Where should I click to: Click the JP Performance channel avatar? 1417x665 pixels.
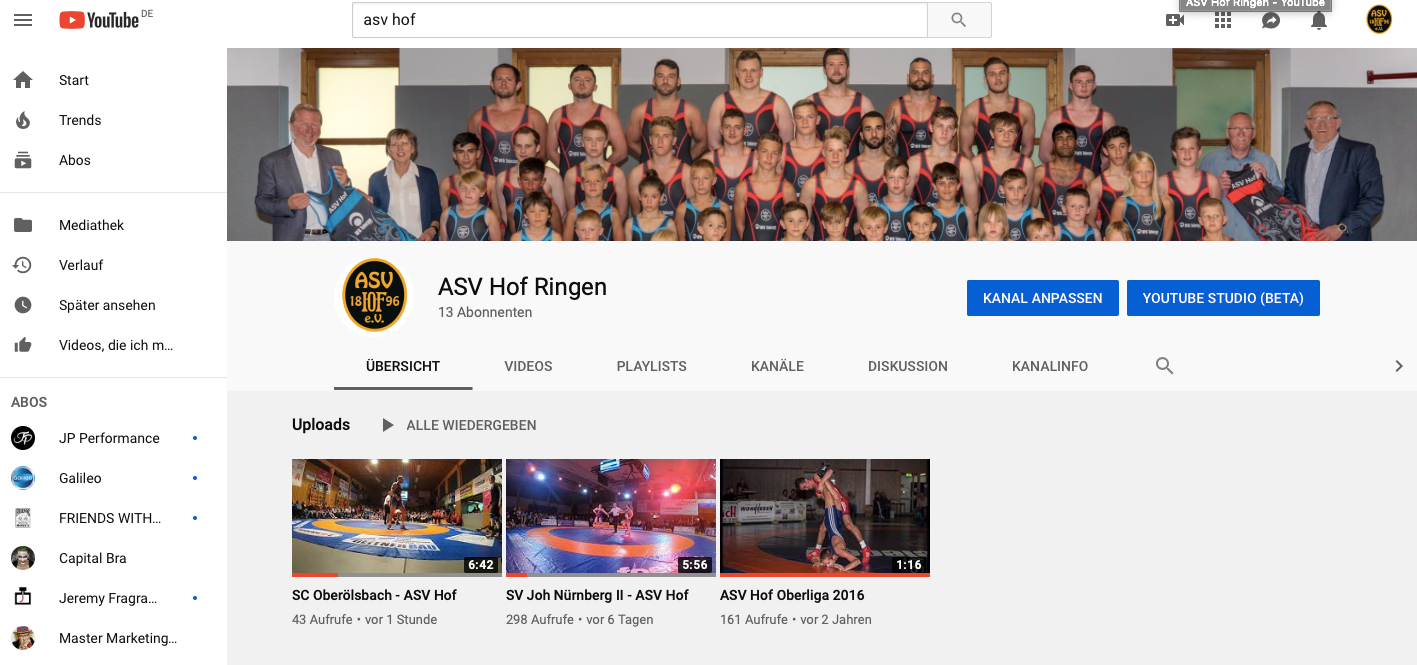(x=22, y=438)
